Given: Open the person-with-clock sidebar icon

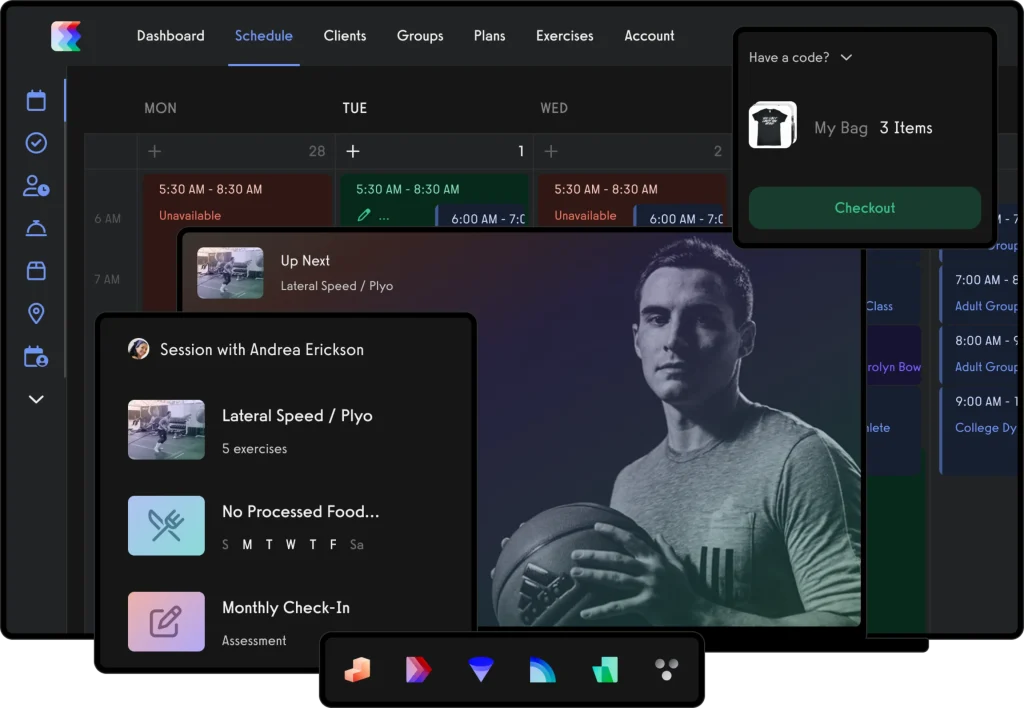Looking at the screenshot, I should click(36, 186).
